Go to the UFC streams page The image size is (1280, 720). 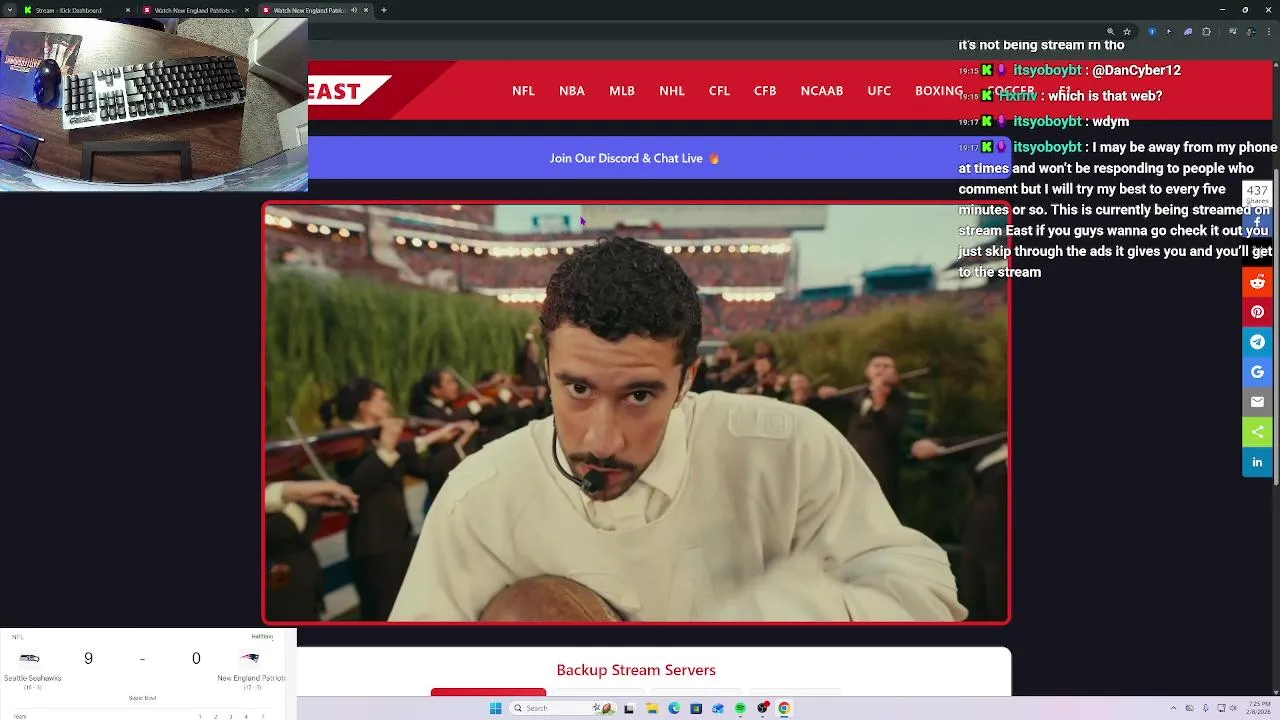coord(879,91)
